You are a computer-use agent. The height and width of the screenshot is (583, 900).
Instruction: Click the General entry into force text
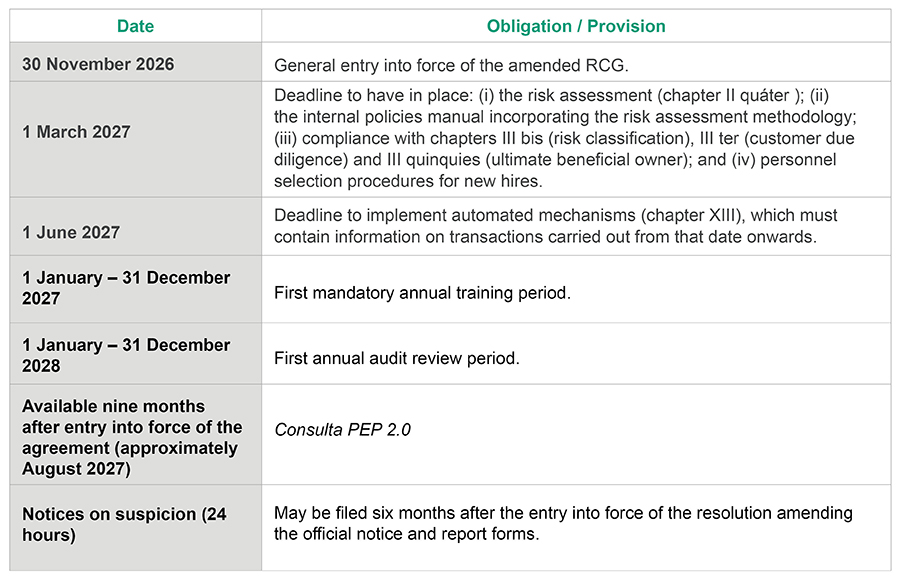click(x=451, y=65)
